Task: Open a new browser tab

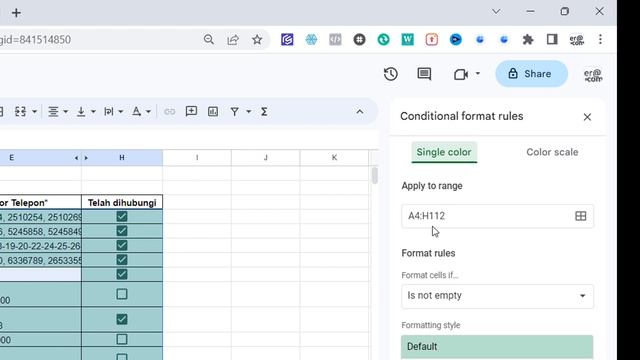Action: tap(16, 13)
